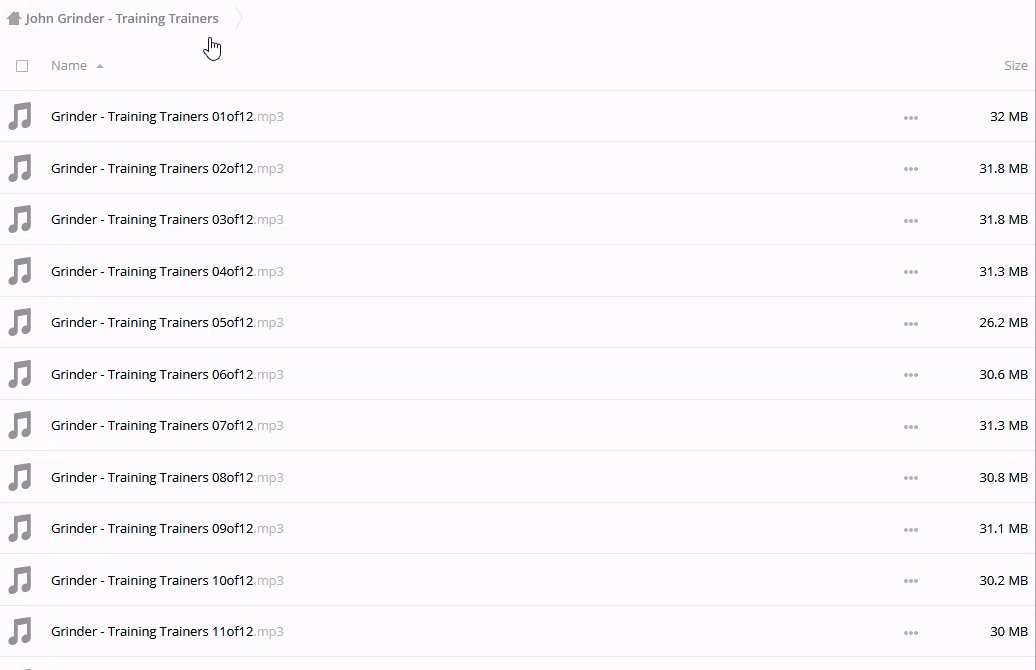This screenshot has width=1036, height=670.
Task: Click the ascending sort arrow beside Name
Action: [x=100, y=66]
